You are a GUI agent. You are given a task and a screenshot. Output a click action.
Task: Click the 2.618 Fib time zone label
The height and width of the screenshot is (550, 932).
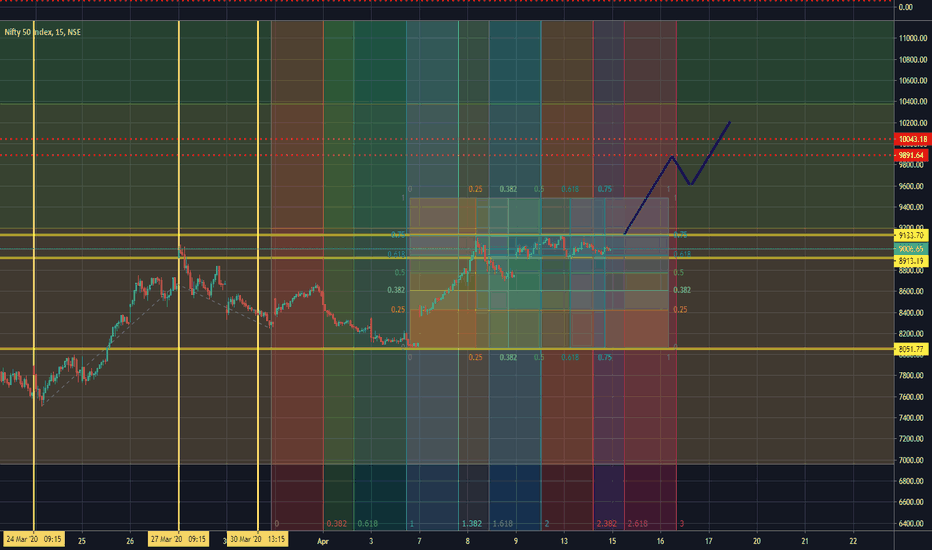[x=638, y=524]
